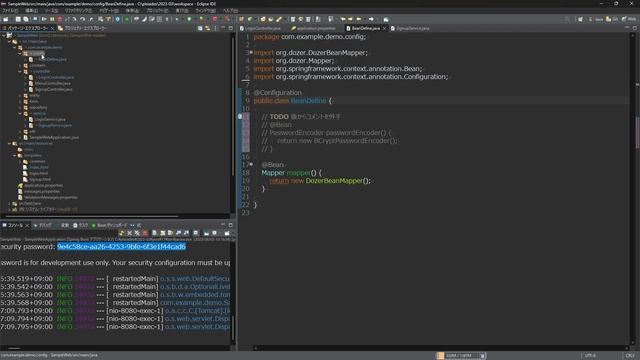The width and height of the screenshot is (640, 360).
Task: Select BeanDefine.java in Package Explorer
Action: 48,60
